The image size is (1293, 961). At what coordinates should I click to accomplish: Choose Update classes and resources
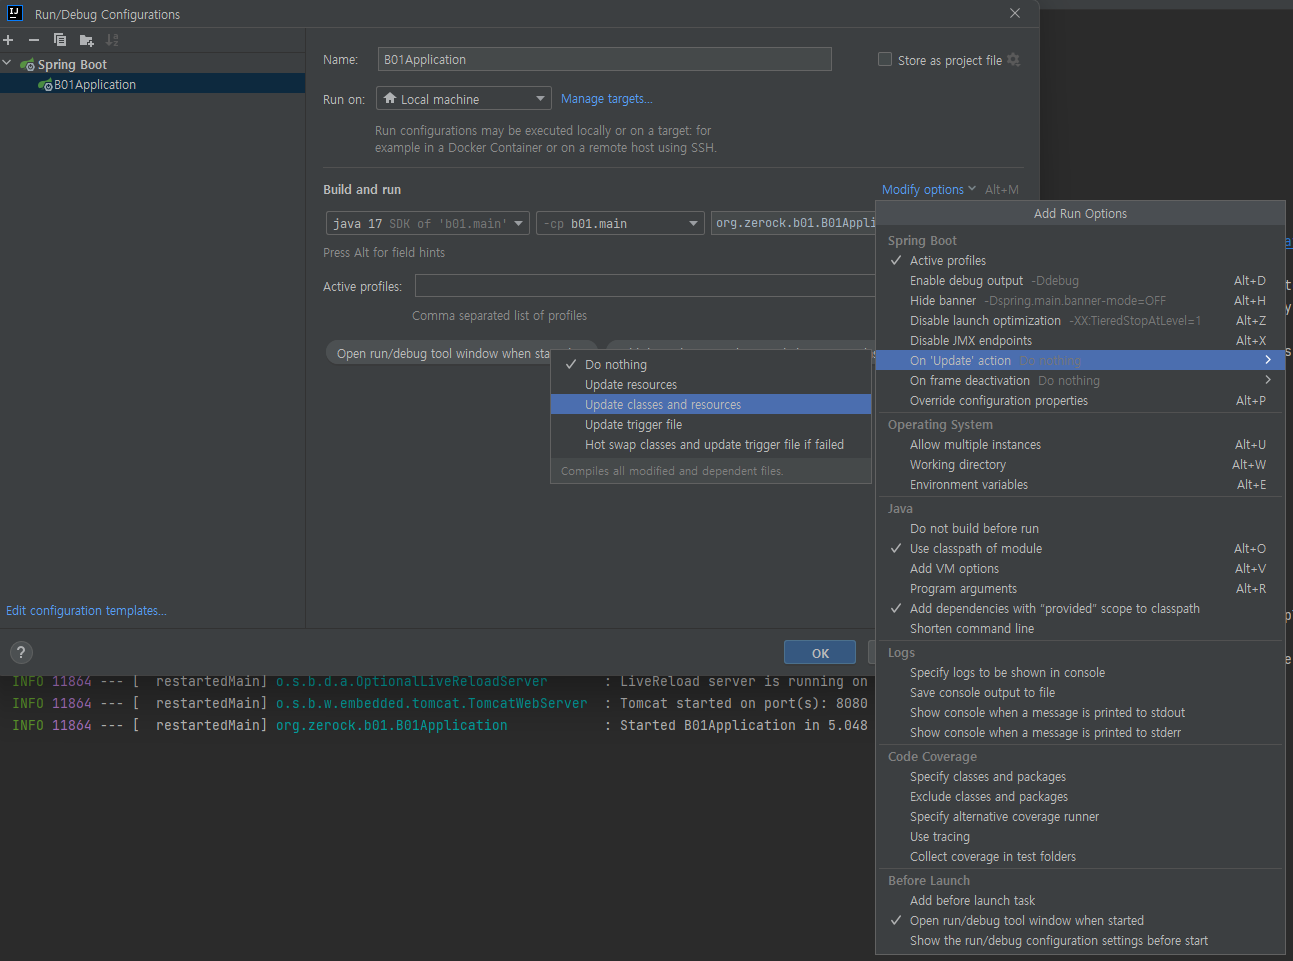(711, 405)
